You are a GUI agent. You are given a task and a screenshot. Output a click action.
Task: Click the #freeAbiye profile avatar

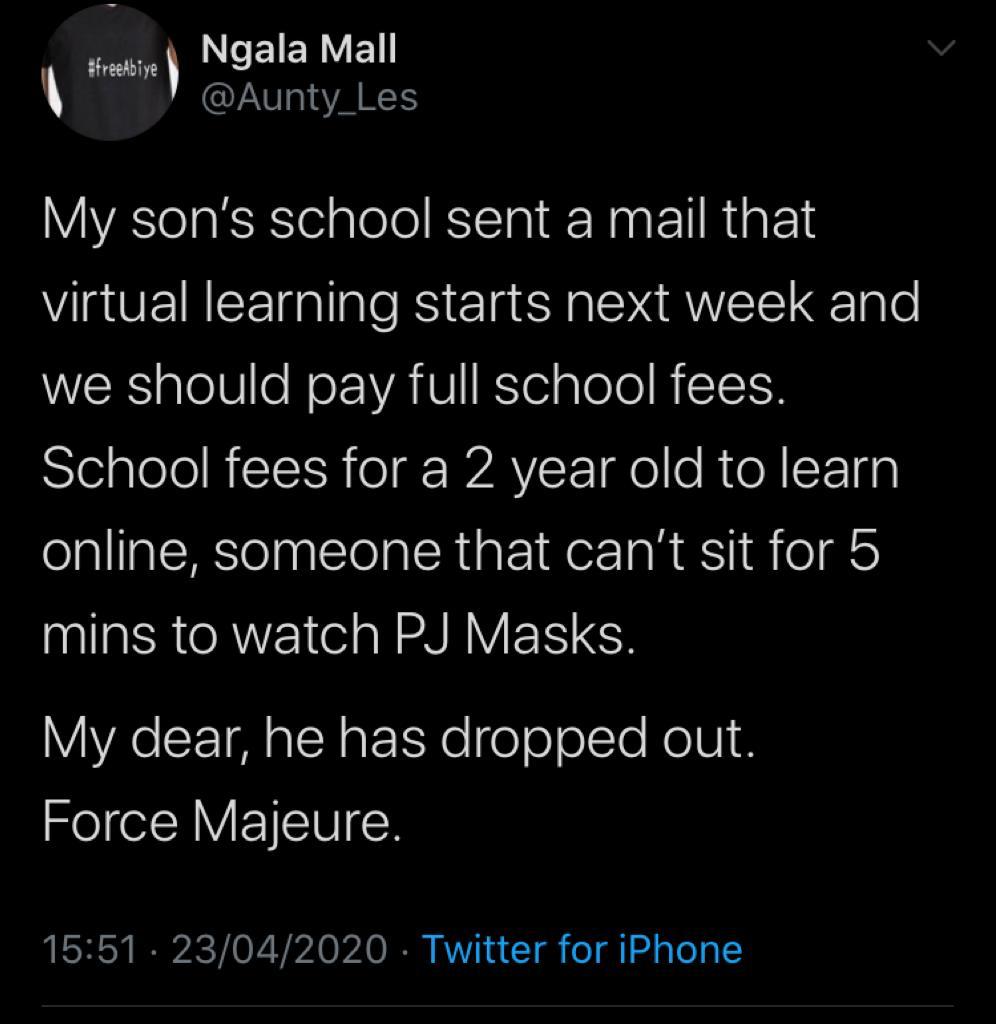(111, 73)
